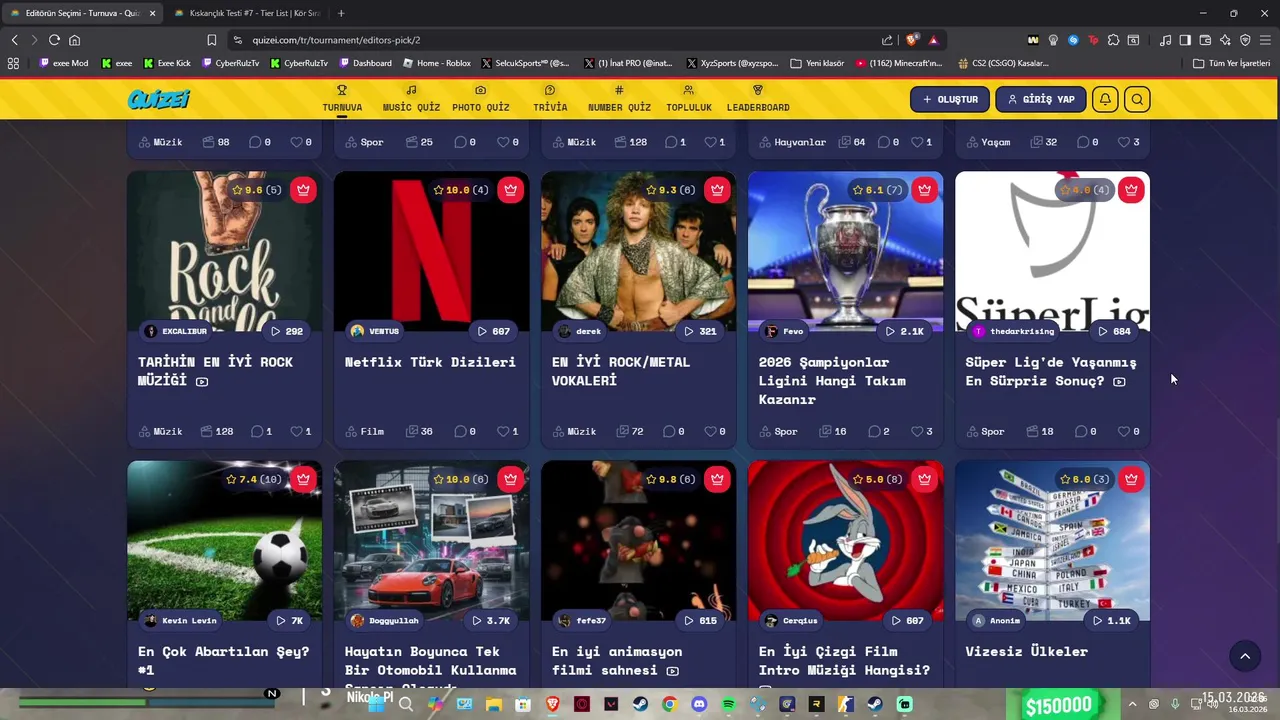The width and height of the screenshot is (1280, 720).
Task: Click crown badge on En Çok Abartılan card
Action: 304,479
